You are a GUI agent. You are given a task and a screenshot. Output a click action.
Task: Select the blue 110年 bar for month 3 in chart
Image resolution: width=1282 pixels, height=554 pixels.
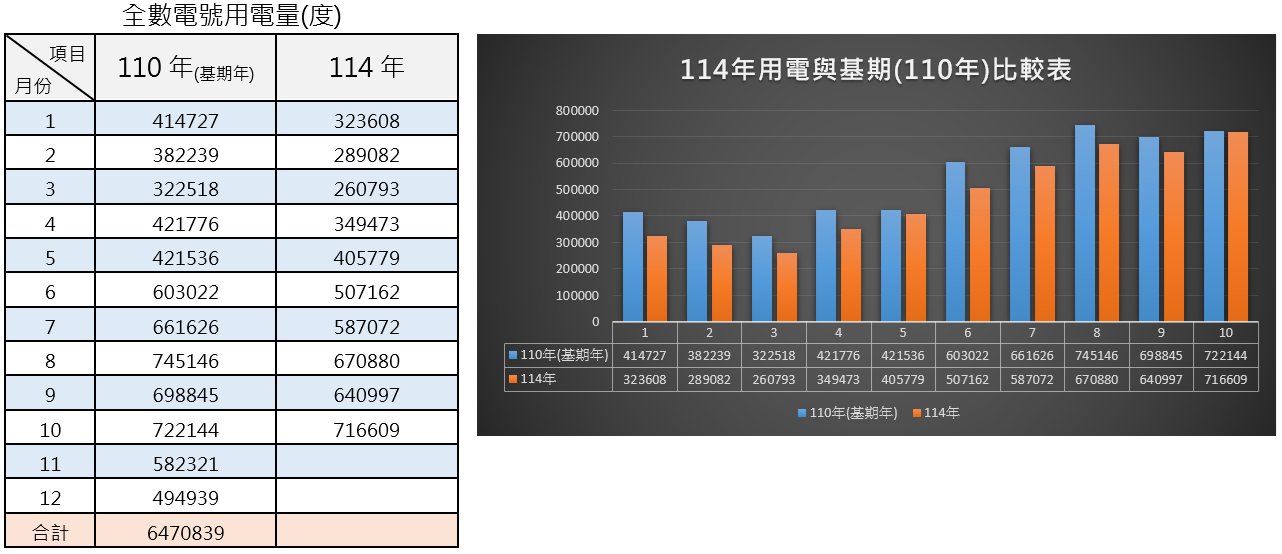point(762,279)
